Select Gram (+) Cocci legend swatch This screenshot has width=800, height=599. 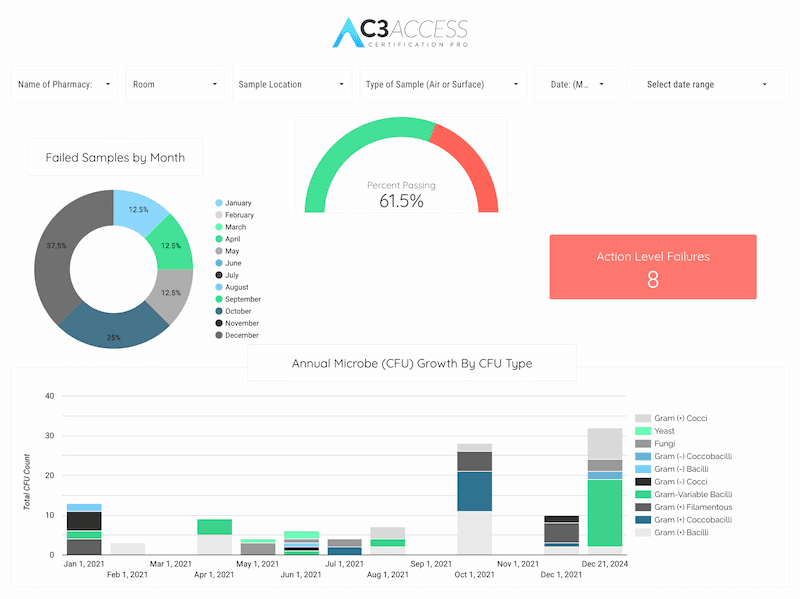pos(643,418)
